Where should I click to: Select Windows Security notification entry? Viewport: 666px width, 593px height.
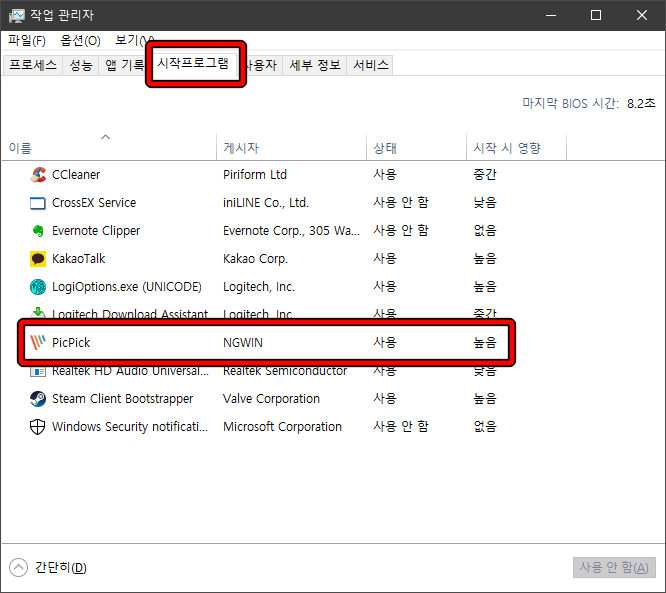pos(130,427)
